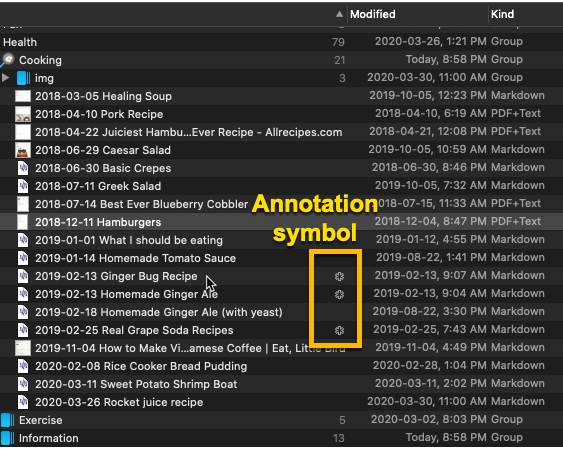Click the Pork Recipe PDF thumbnail
Image resolution: width=563 pixels, height=450 pixels.
tap(23, 114)
